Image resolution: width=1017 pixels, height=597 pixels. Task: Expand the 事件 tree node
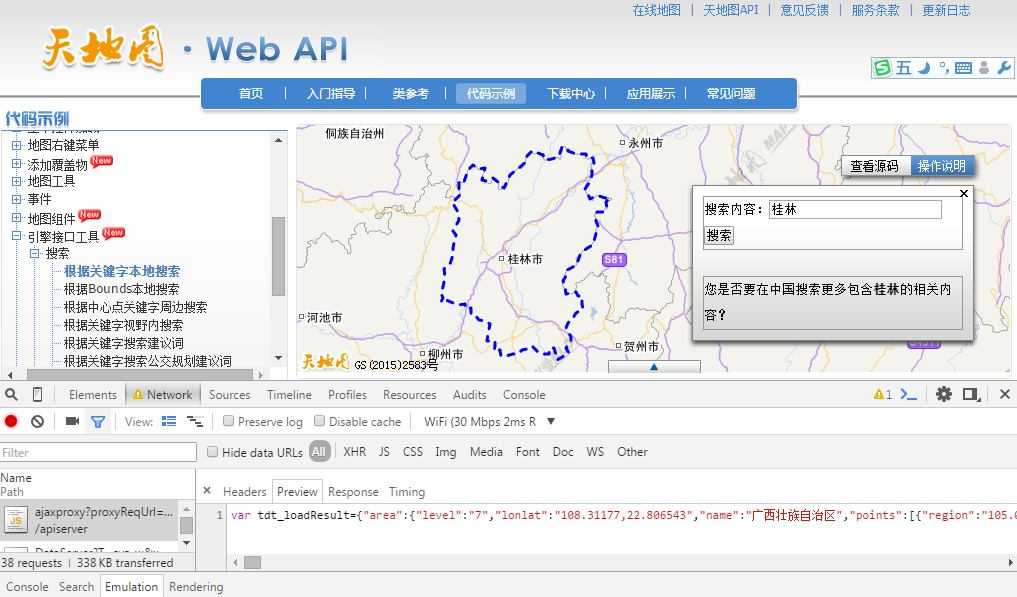pyautogui.click(x=16, y=199)
